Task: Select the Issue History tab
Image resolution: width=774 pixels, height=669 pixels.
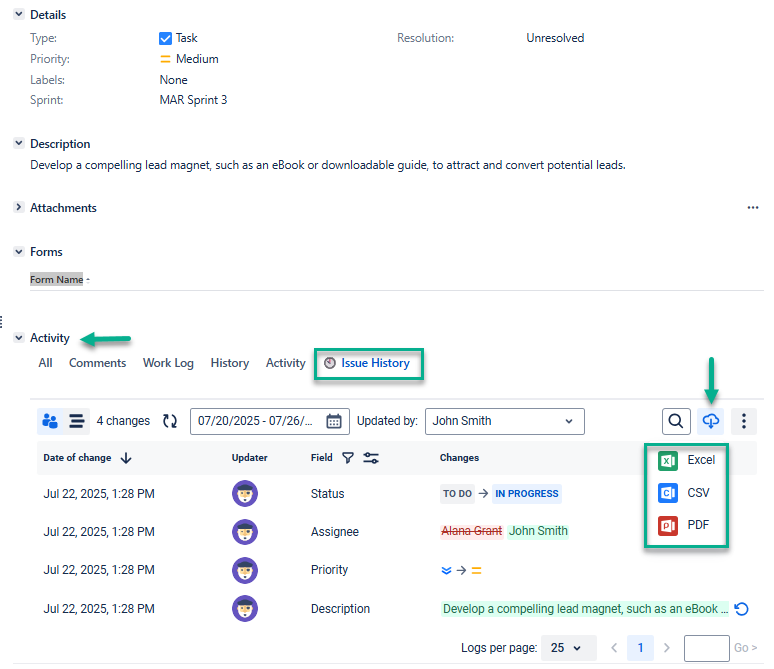Action: [x=368, y=363]
